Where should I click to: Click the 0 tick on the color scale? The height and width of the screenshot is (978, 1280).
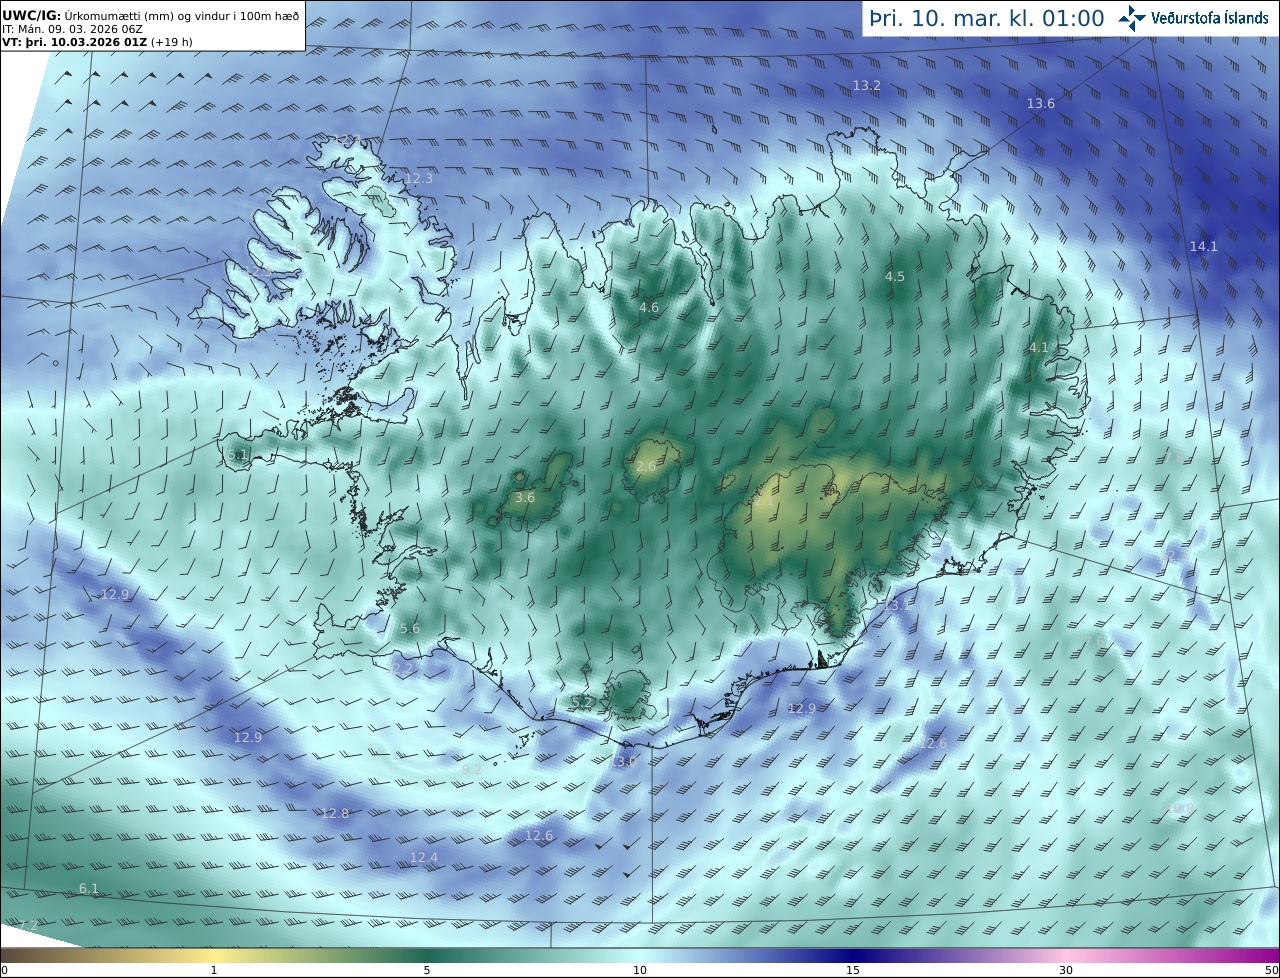click(4, 969)
